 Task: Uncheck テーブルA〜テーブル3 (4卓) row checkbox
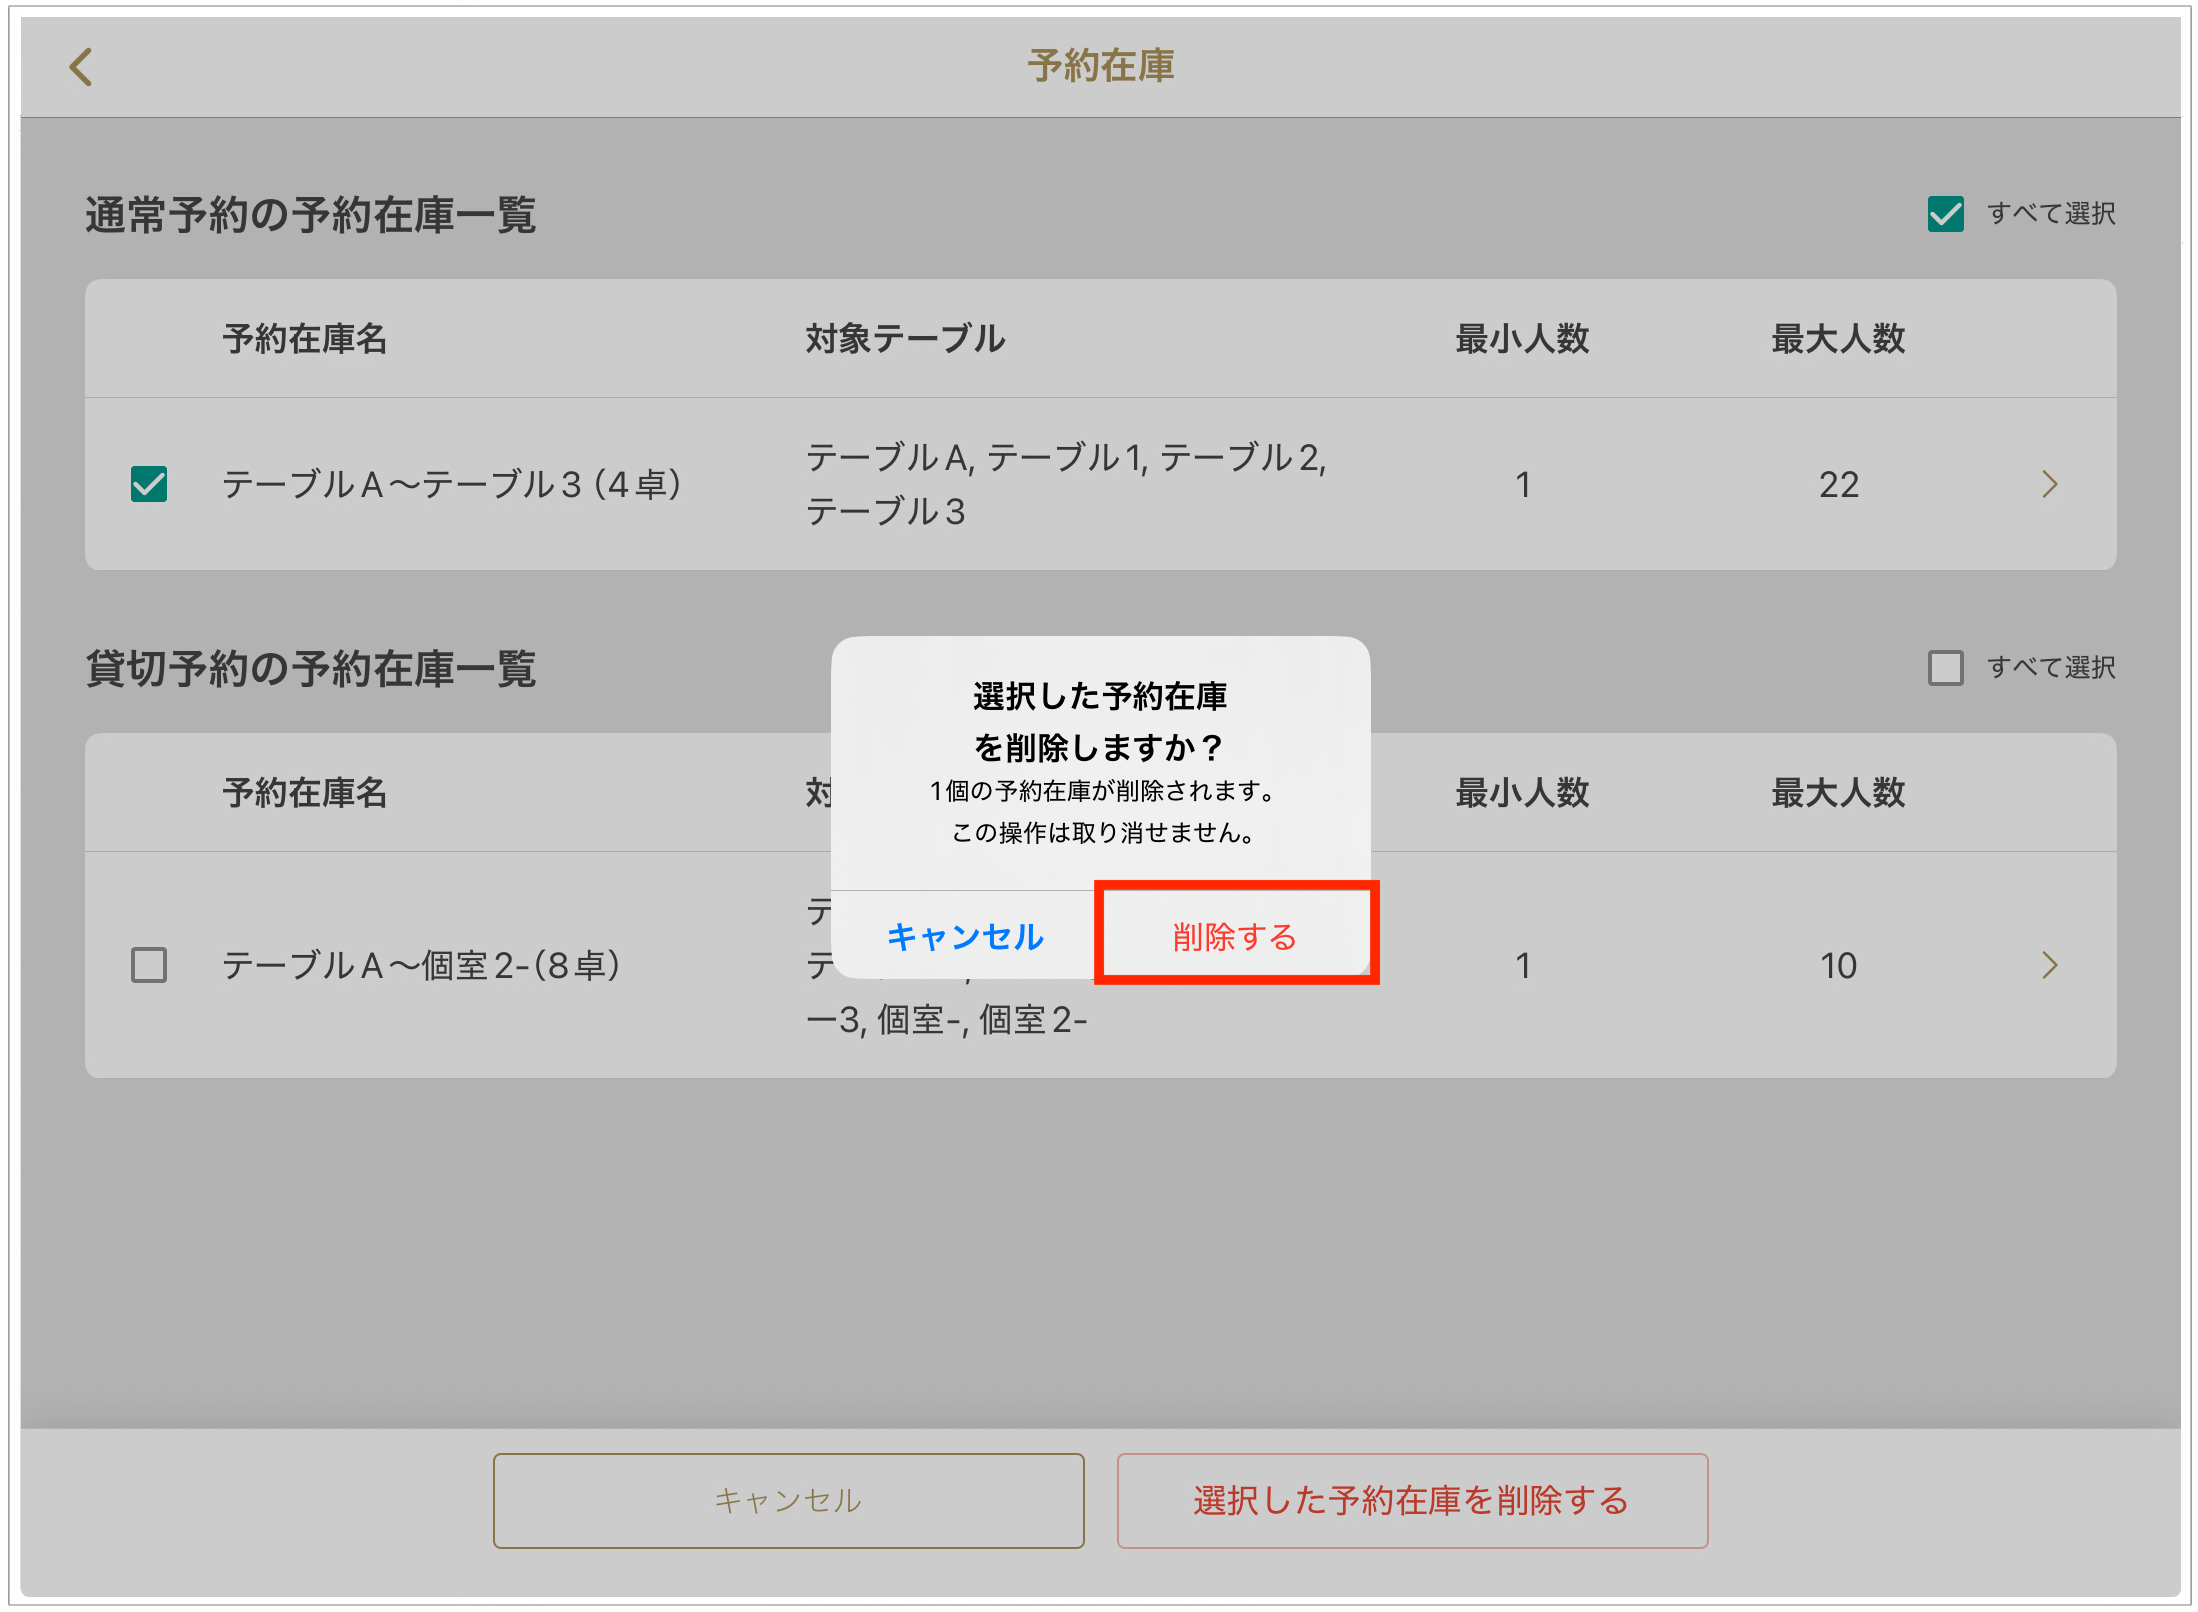149,485
